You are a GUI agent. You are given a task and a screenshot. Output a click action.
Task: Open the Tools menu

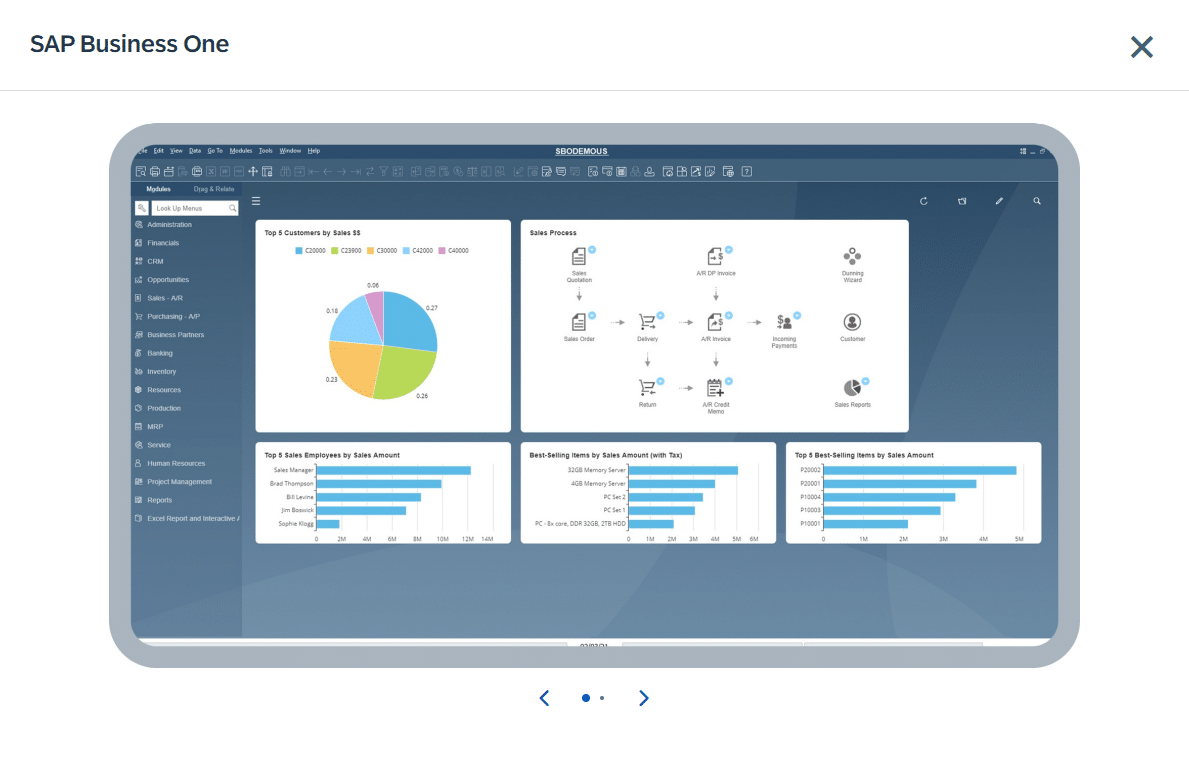click(265, 151)
